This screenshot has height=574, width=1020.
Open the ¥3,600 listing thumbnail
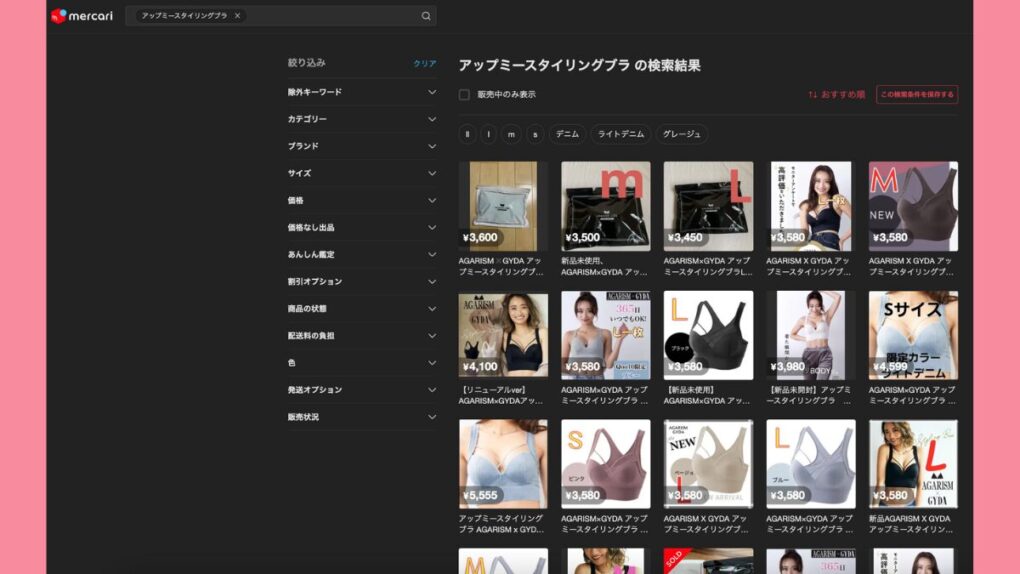click(x=503, y=206)
